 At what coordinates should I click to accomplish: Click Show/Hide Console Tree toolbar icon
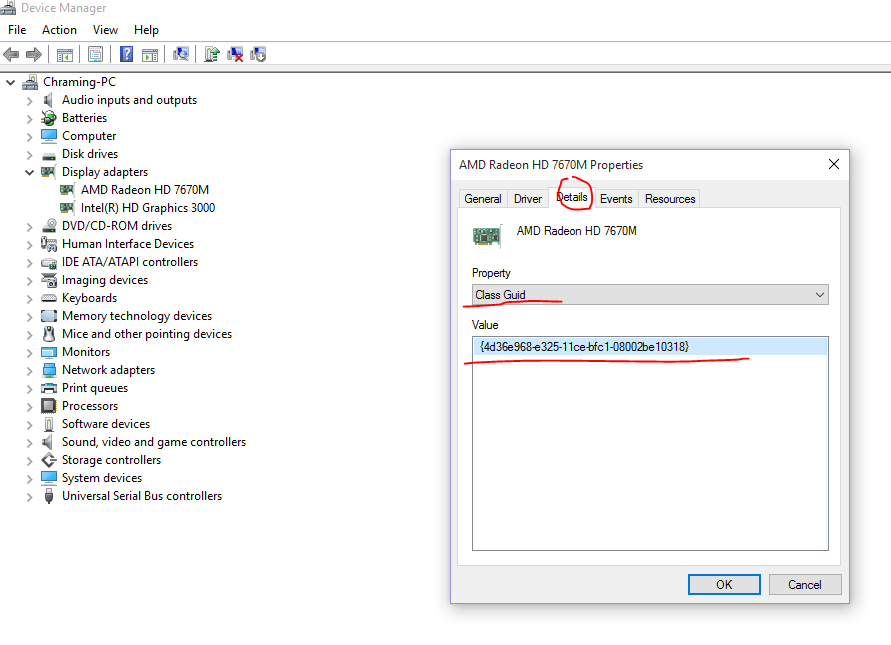[65, 55]
